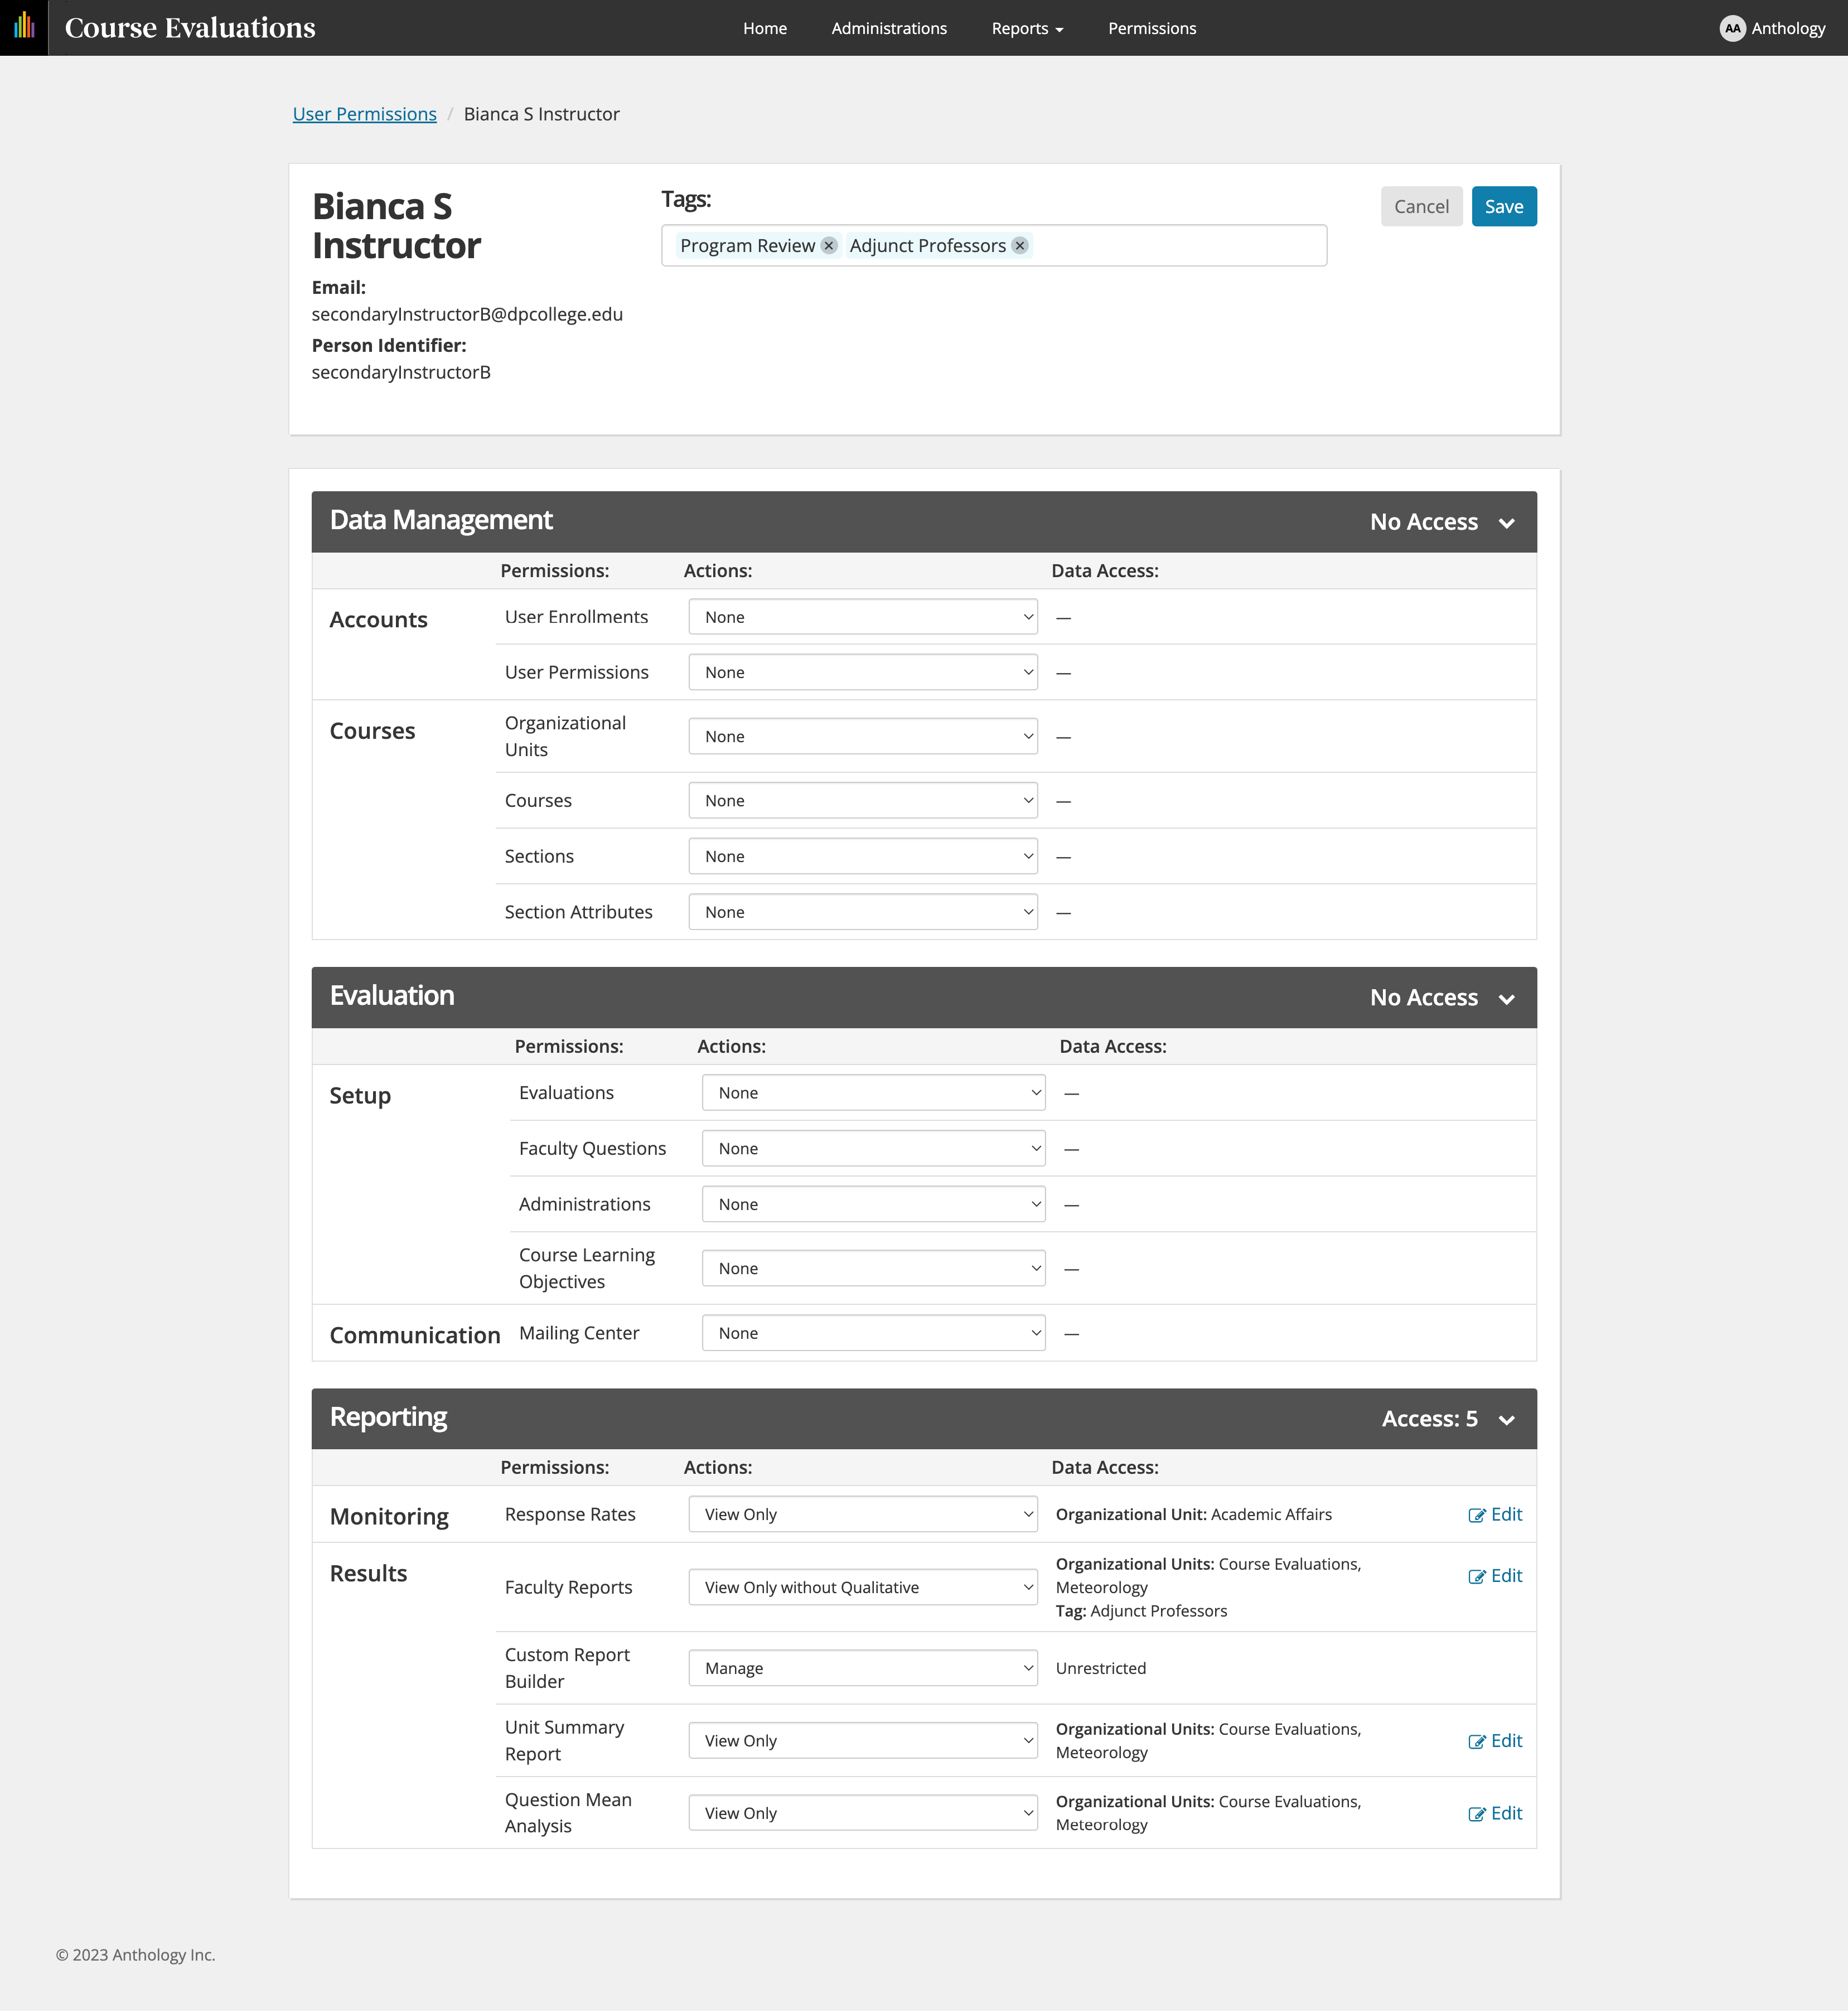Remove the Adjunct Professors tag
The height and width of the screenshot is (2013, 1848).
pyautogui.click(x=1020, y=246)
